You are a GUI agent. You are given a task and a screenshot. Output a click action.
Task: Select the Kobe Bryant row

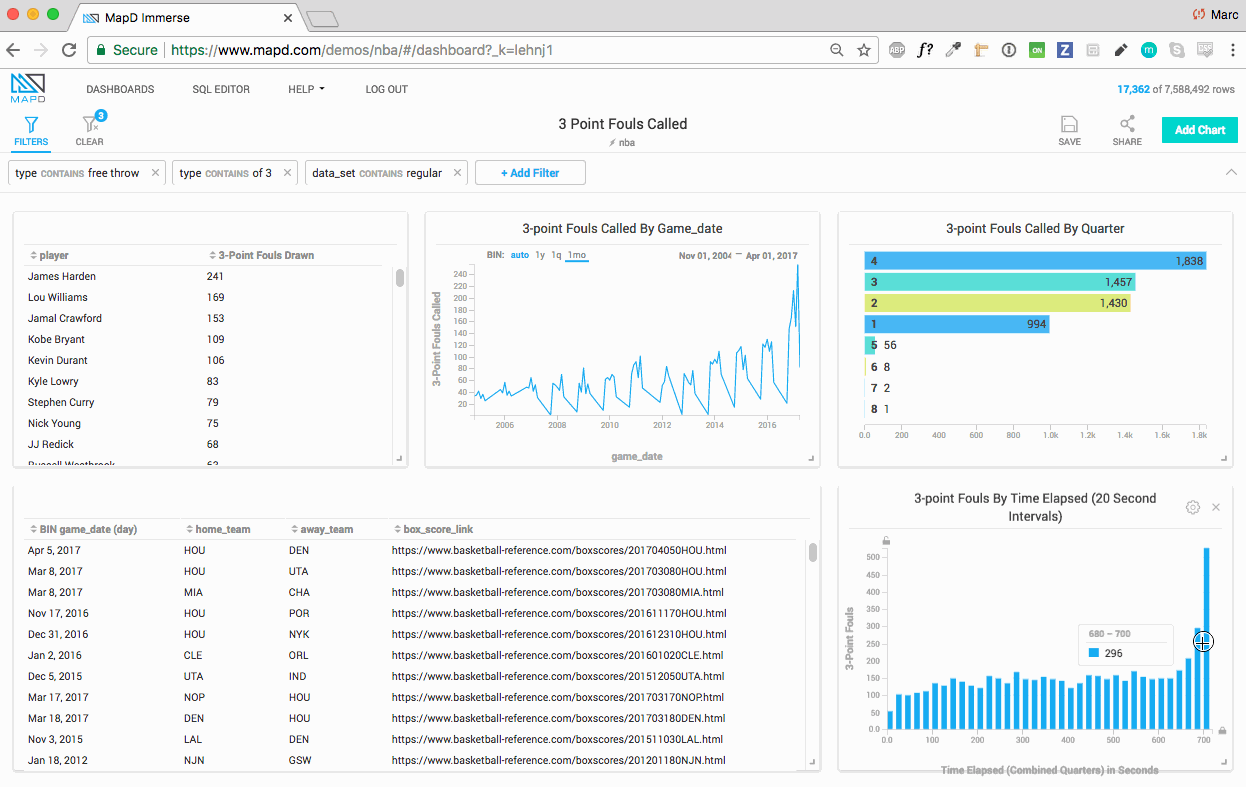[205, 339]
